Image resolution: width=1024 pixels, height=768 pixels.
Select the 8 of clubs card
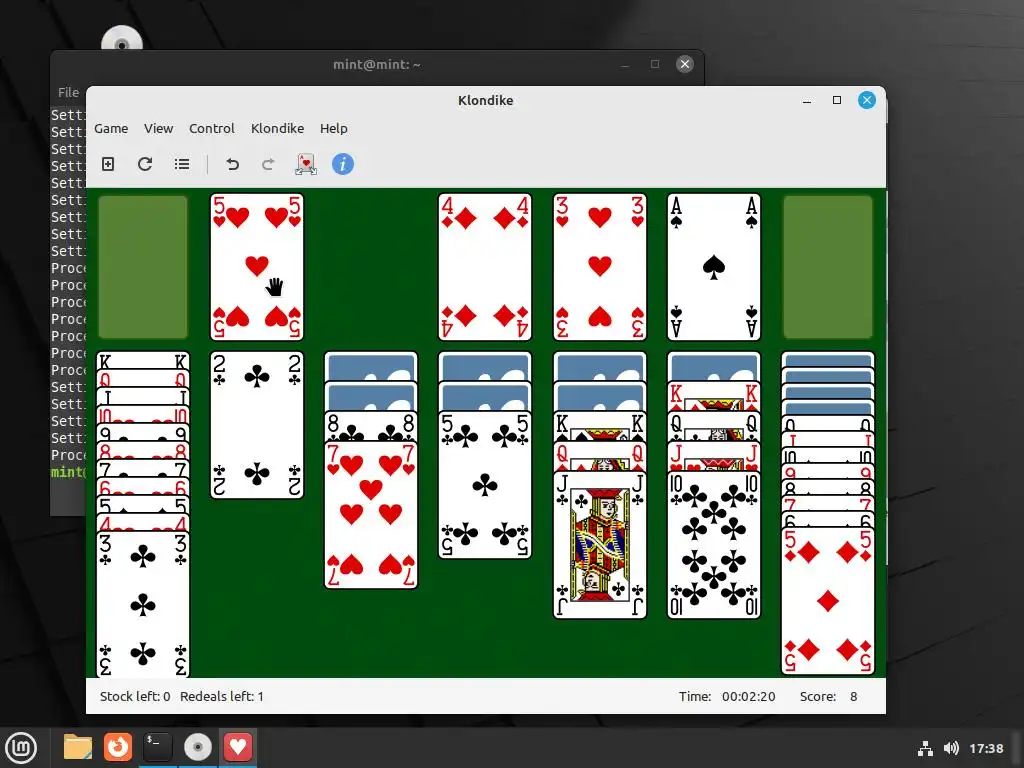tap(371, 426)
